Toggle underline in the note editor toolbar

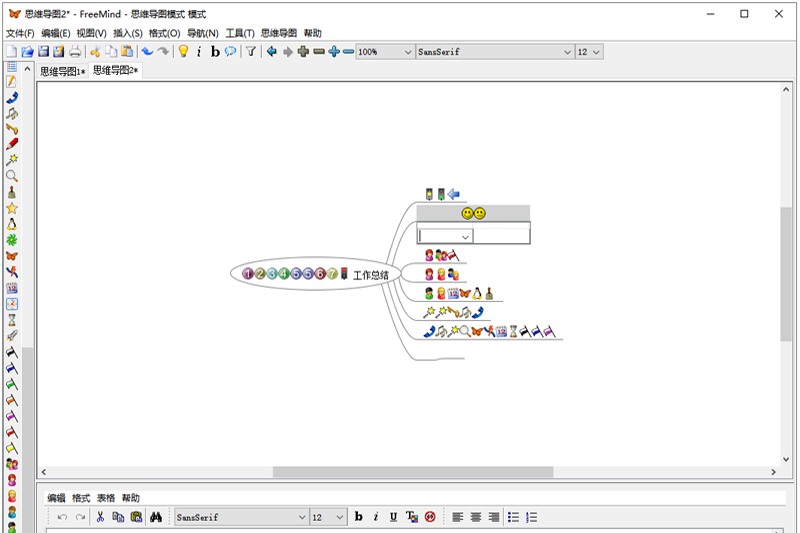(393, 517)
